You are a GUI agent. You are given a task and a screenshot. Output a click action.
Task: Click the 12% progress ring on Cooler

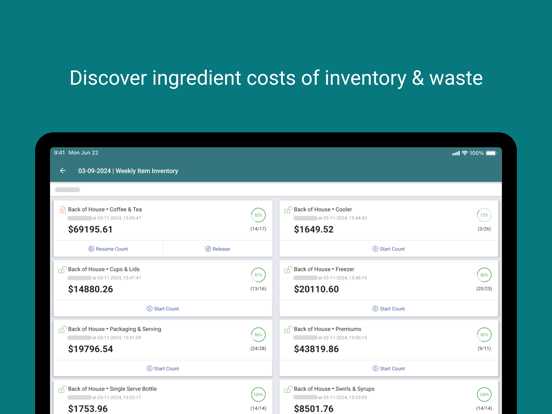[x=484, y=215]
